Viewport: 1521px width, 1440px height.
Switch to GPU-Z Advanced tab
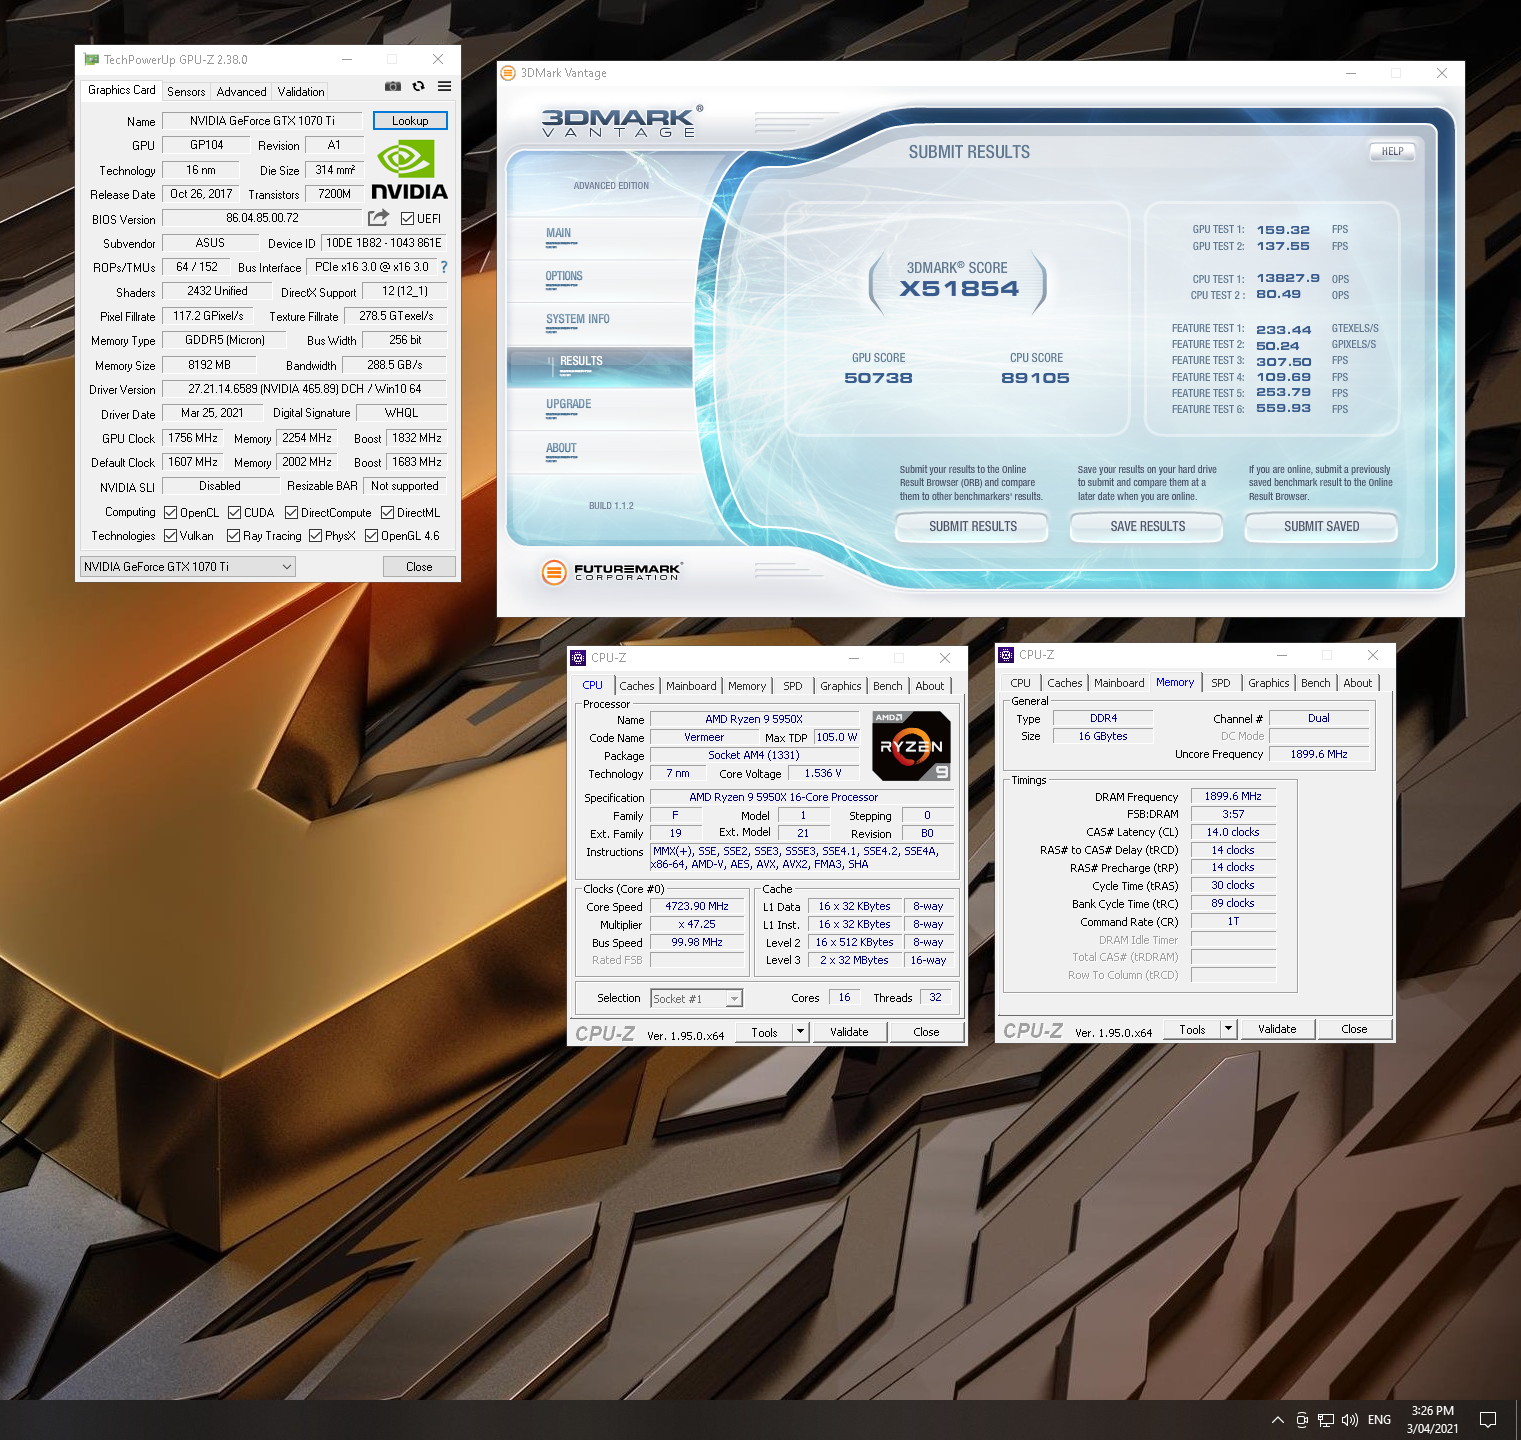(x=242, y=92)
